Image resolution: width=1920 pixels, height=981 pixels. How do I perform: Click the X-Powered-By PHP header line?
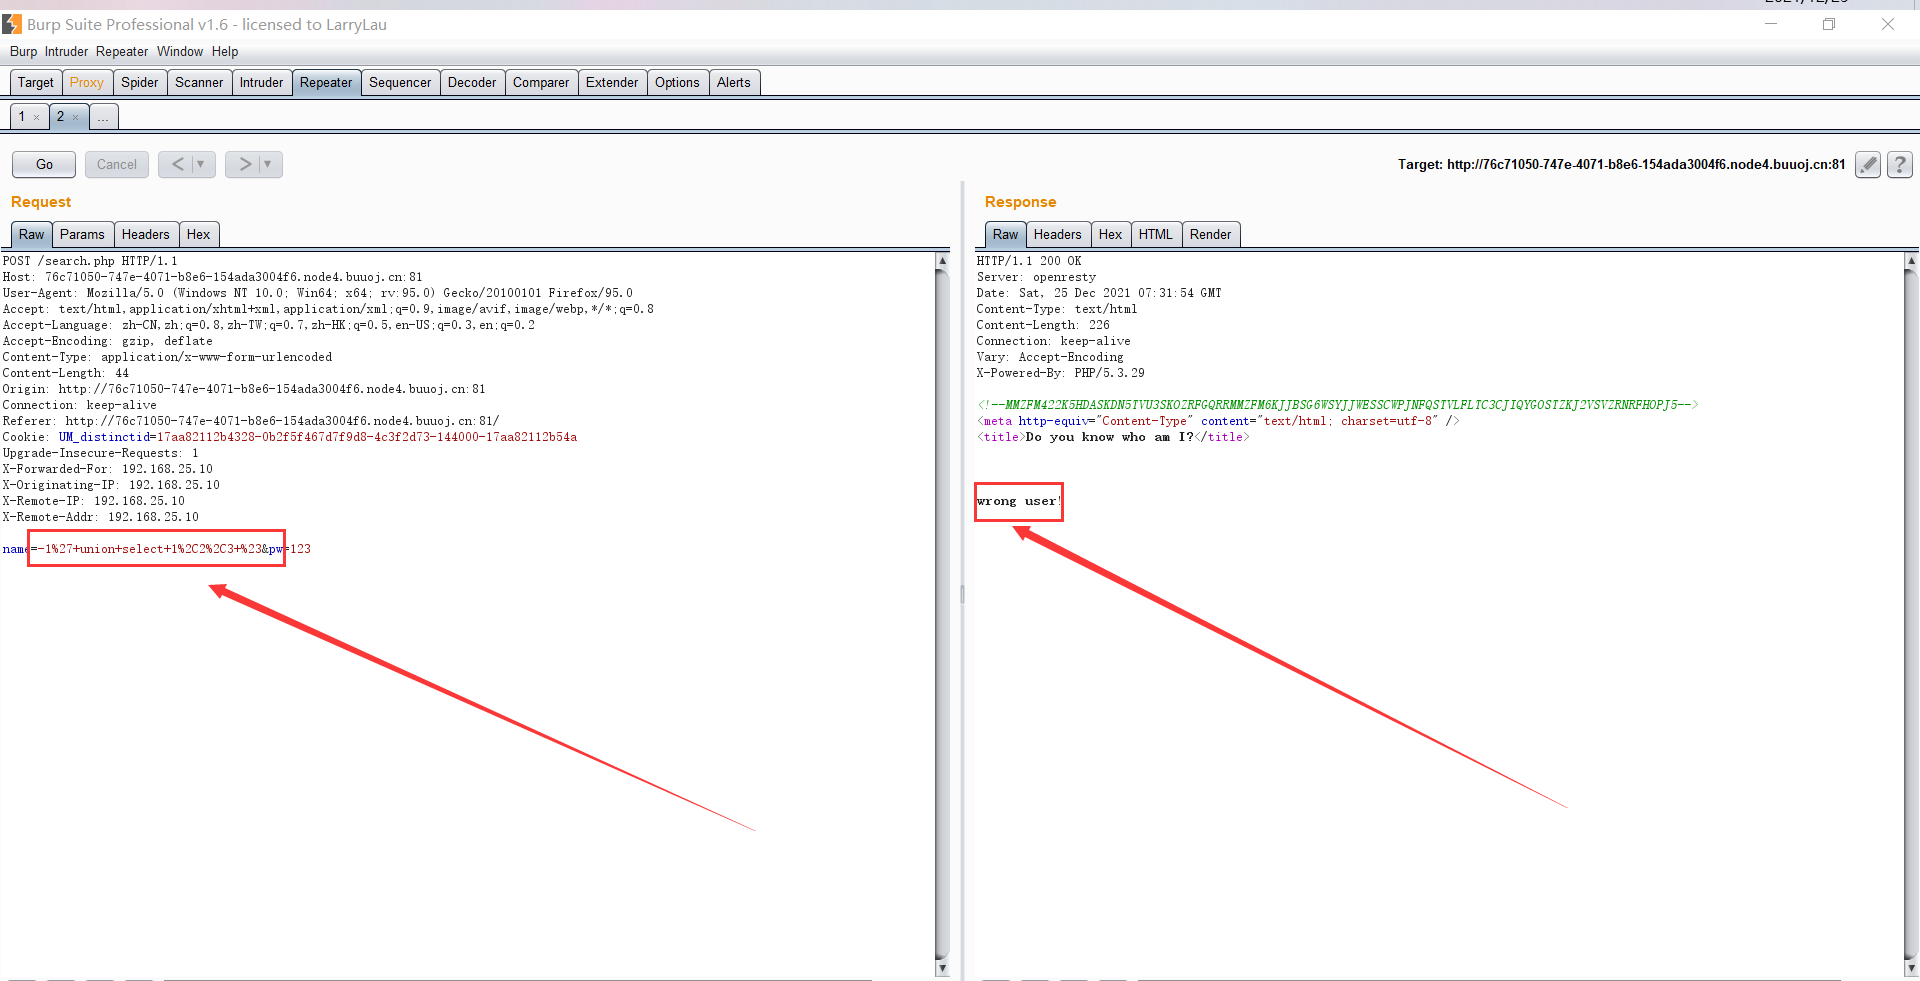[x=1061, y=373]
